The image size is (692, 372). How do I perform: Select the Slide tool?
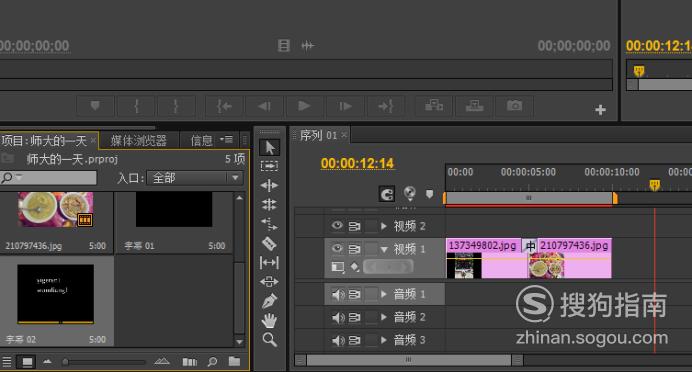[x=269, y=282]
